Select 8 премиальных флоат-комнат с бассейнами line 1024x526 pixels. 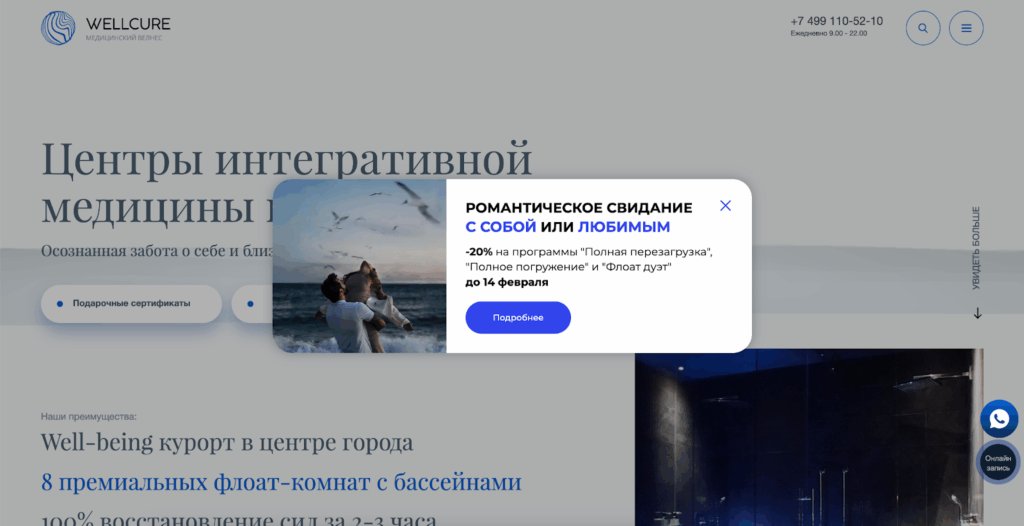click(281, 482)
